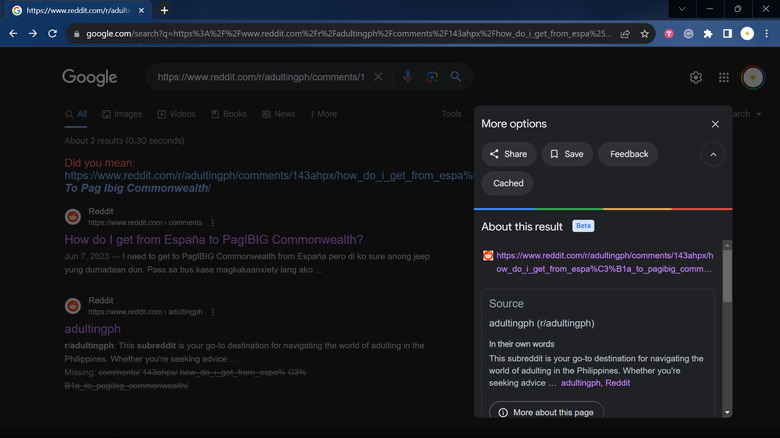Switch to the Images search tab
Image resolution: width=780 pixels, height=438 pixels.
coord(121,114)
